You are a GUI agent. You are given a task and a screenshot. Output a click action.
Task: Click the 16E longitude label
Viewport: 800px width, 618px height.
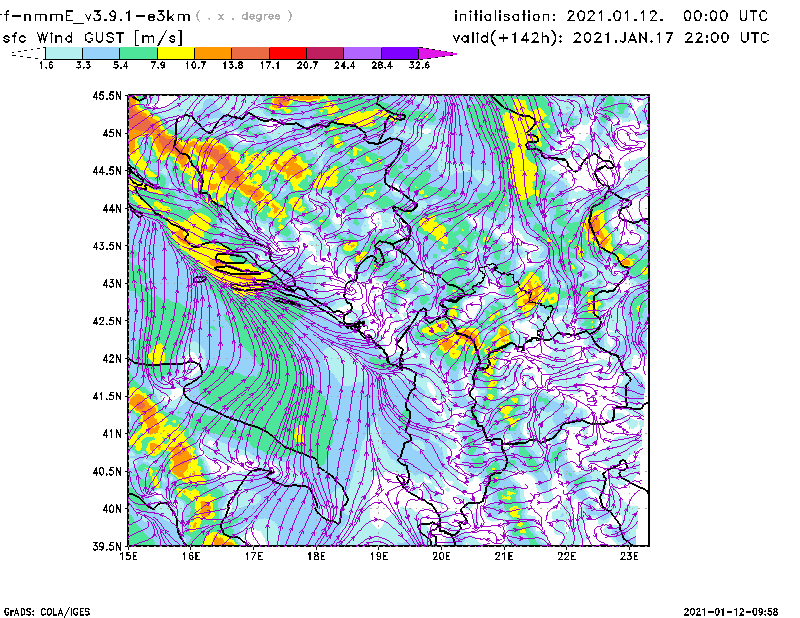191,556
